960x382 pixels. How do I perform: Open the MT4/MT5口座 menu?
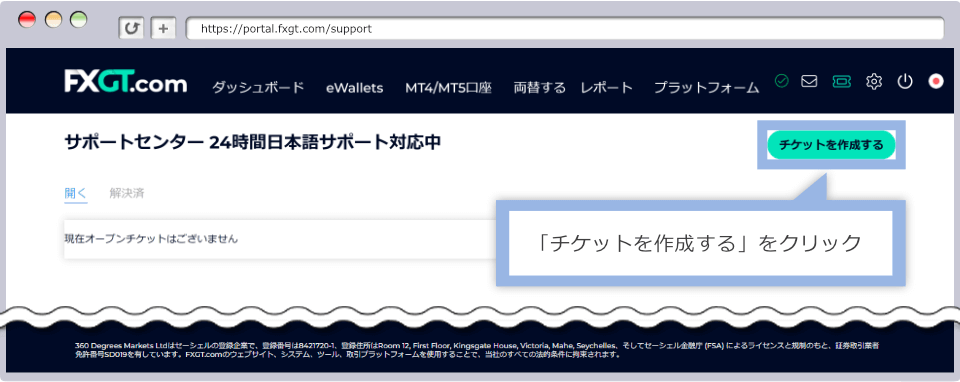pos(448,88)
